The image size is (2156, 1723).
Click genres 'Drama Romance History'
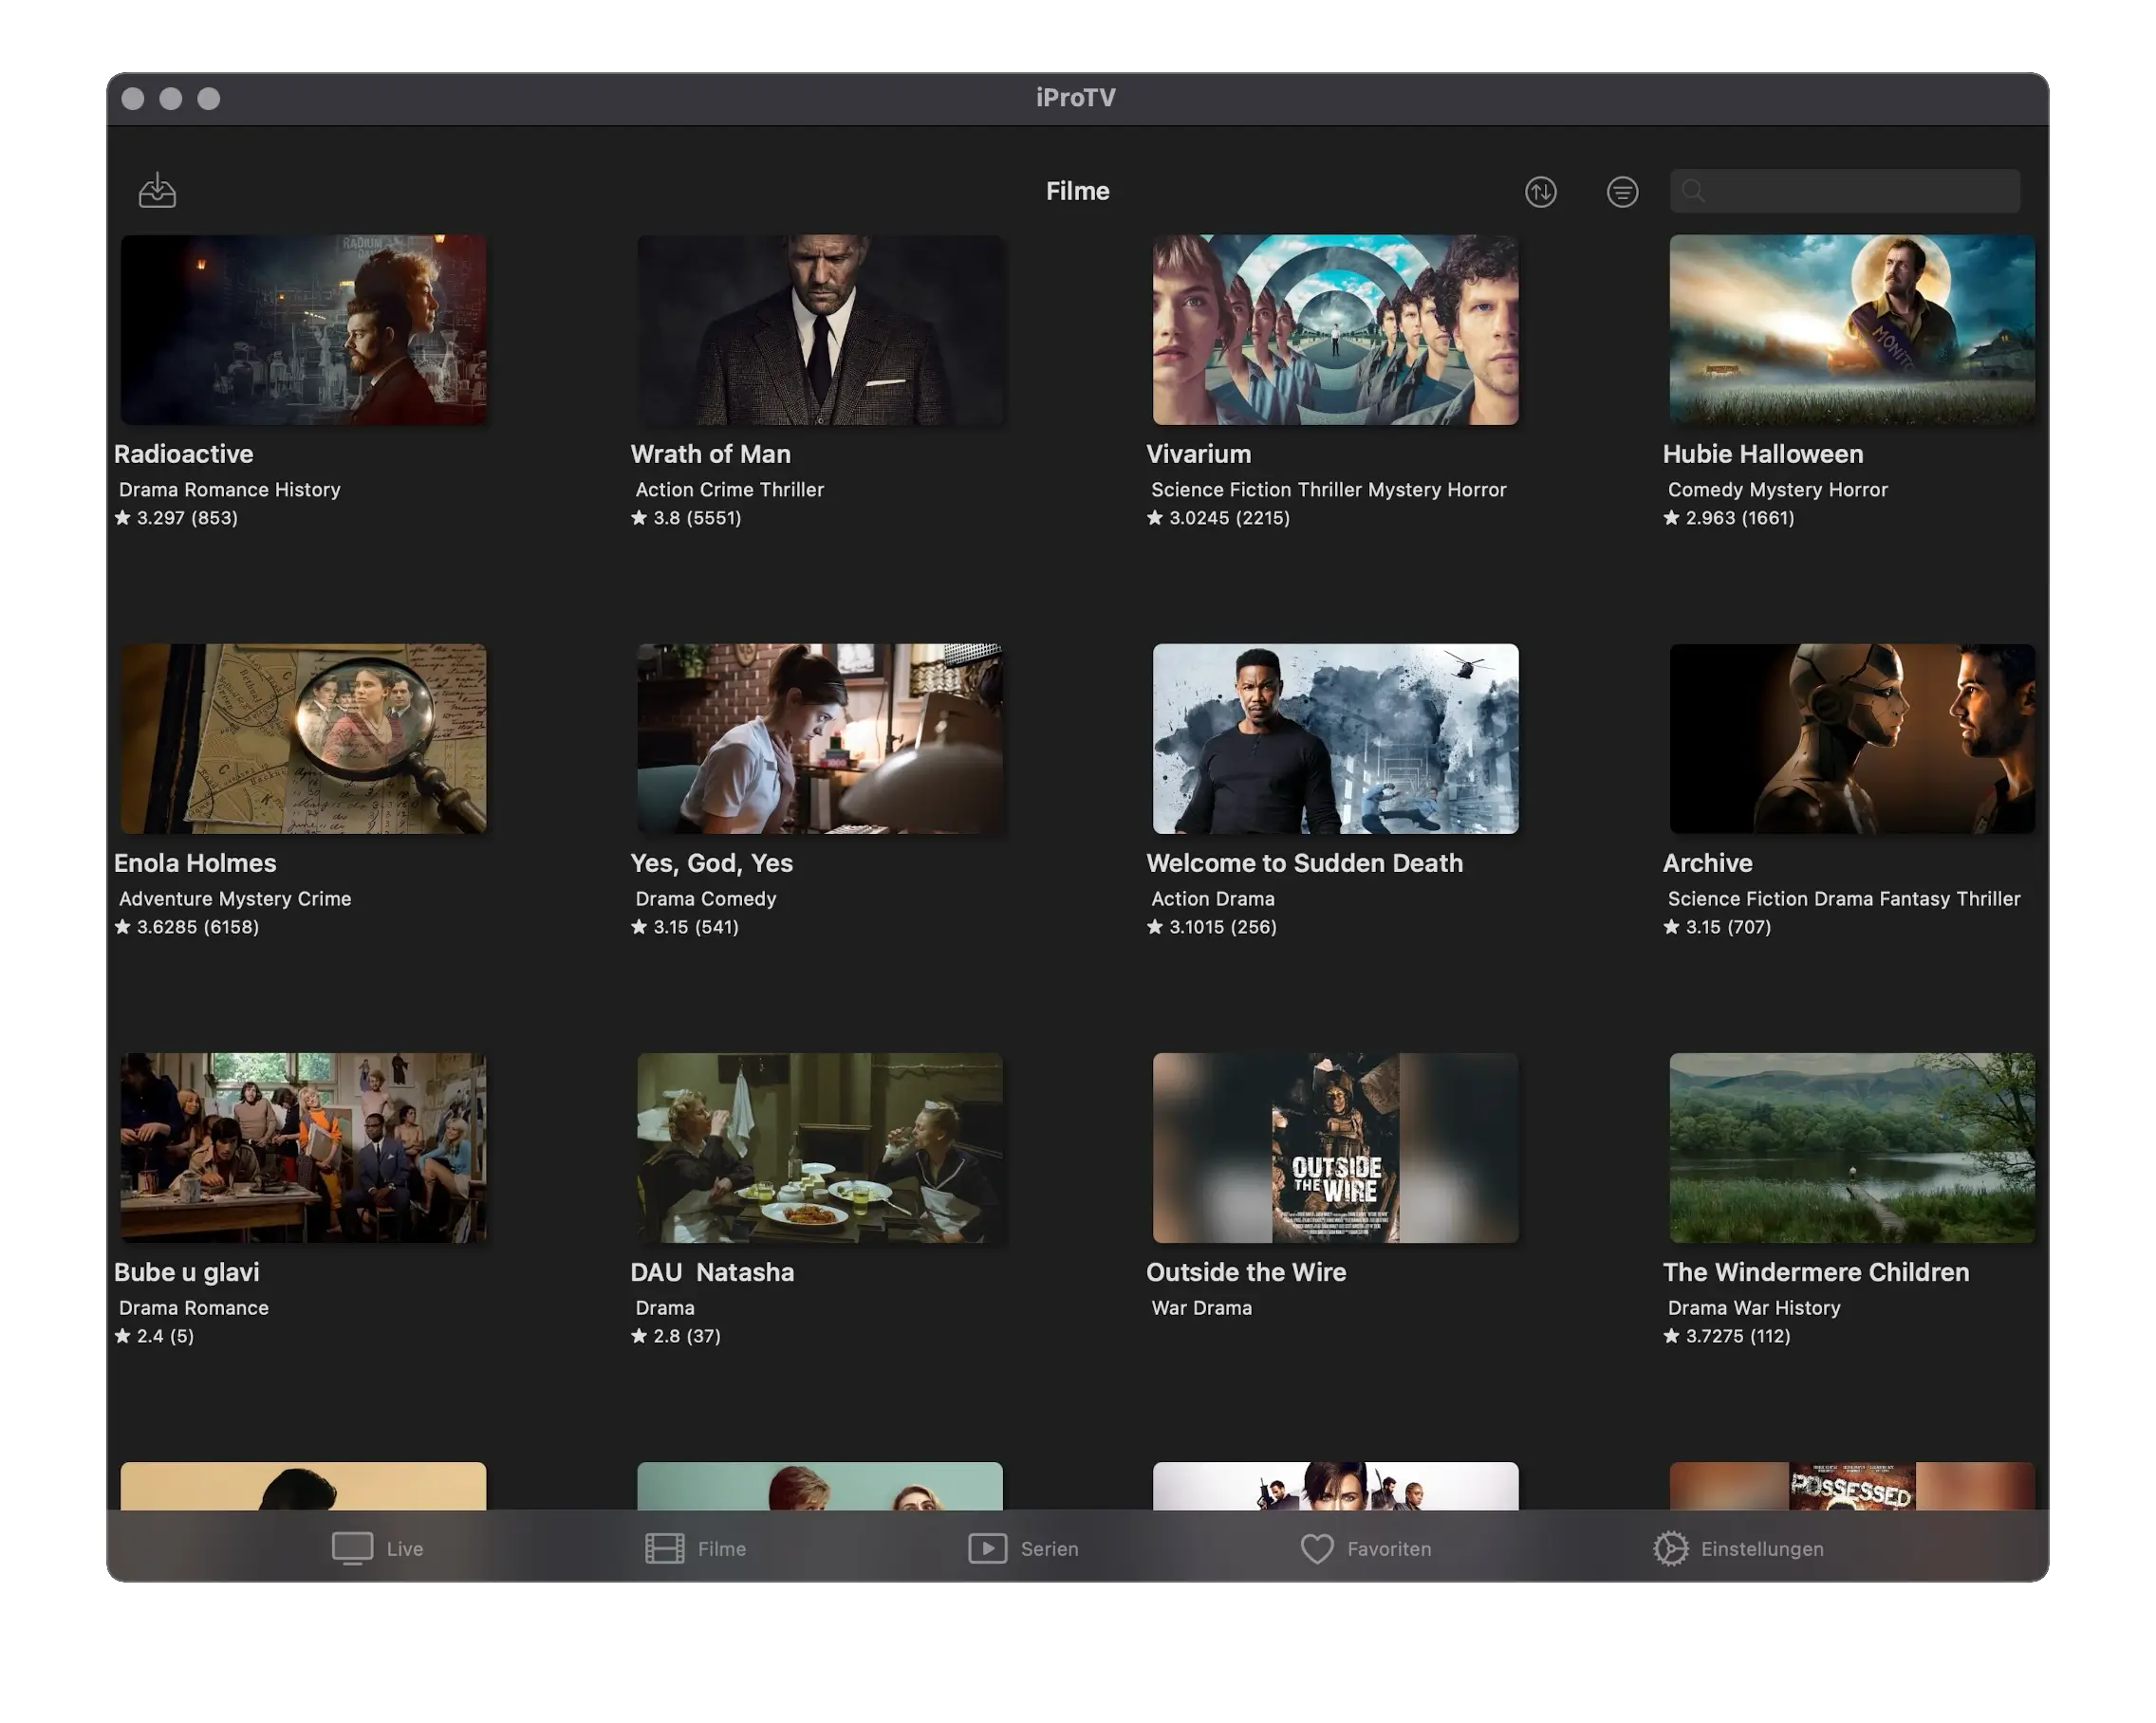click(230, 490)
